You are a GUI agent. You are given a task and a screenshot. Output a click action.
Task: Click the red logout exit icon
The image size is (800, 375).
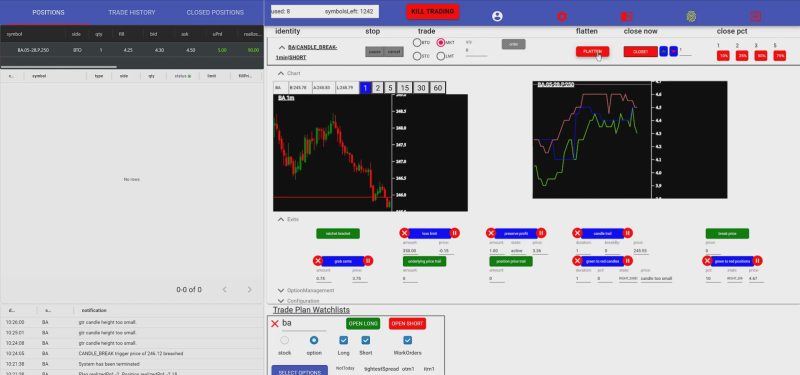click(x=756, y=16)
